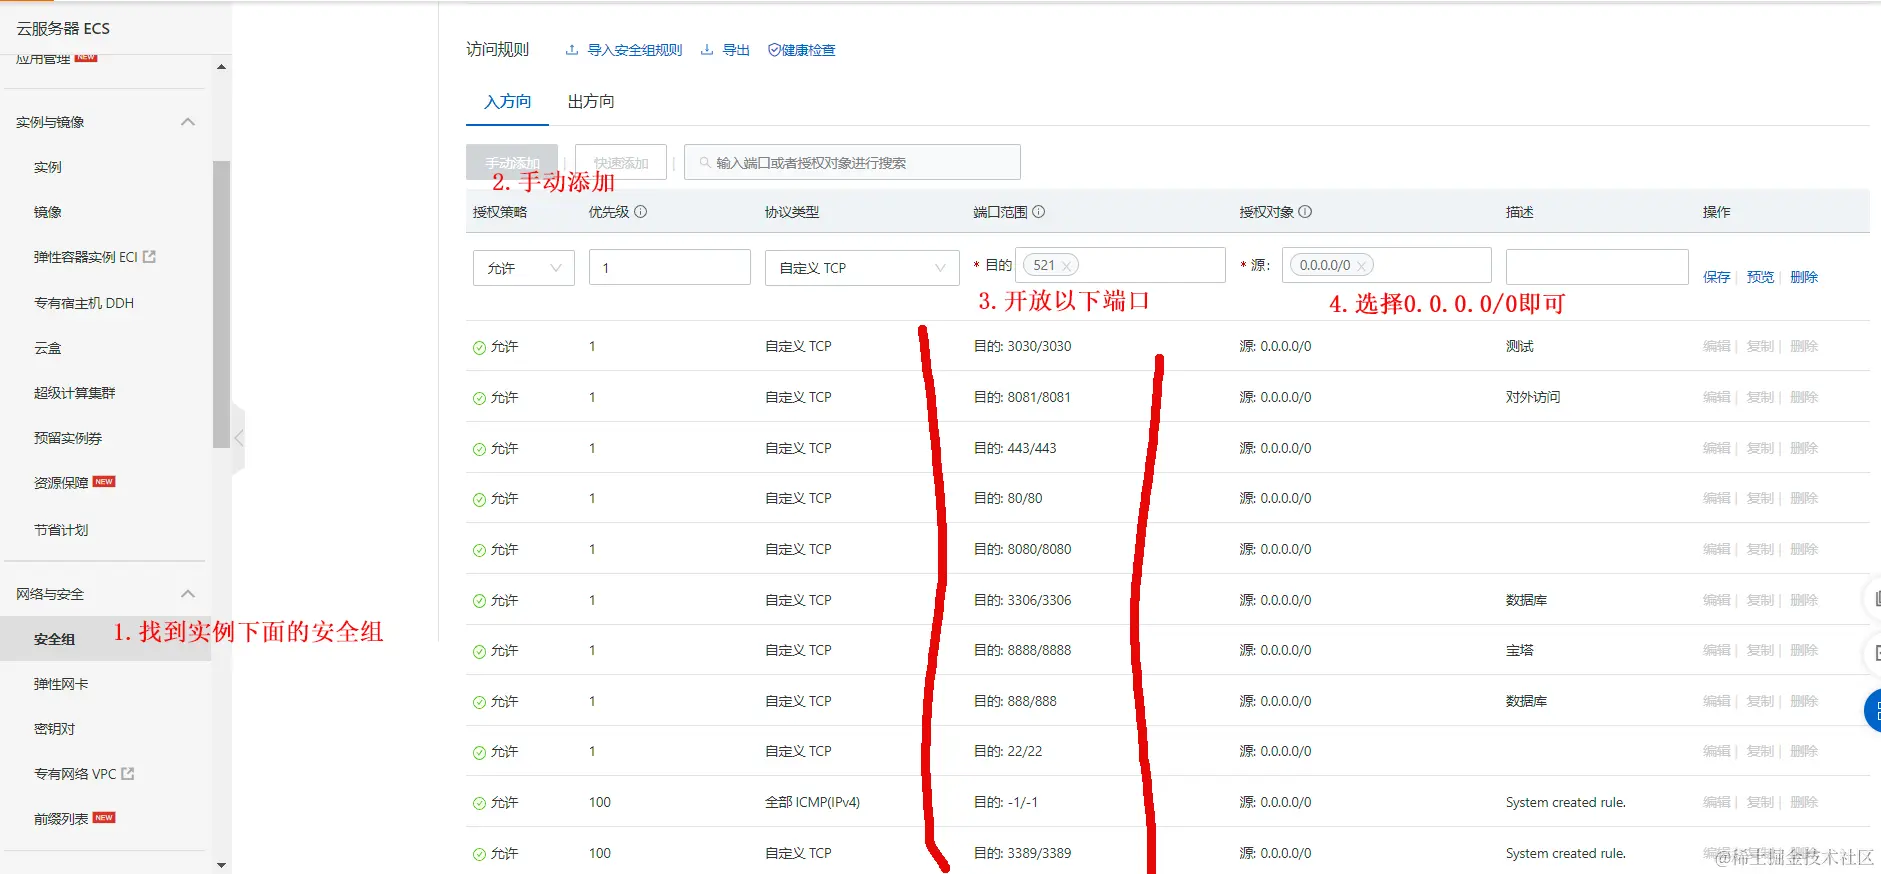The image size is (1881, 874).
Task: Click 复制 for the 8888/8888 rule
Action: pos(1760,650)
